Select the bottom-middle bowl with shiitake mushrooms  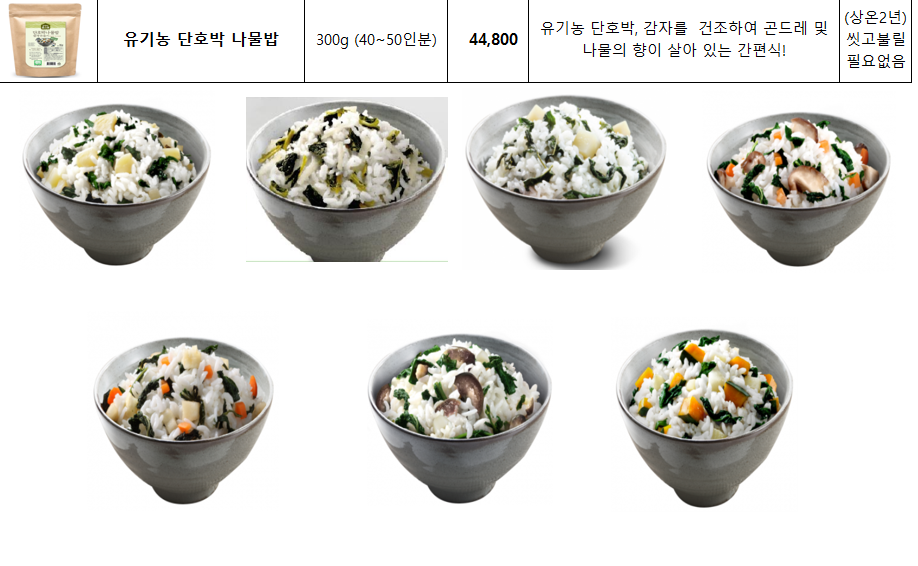point(460,419)
